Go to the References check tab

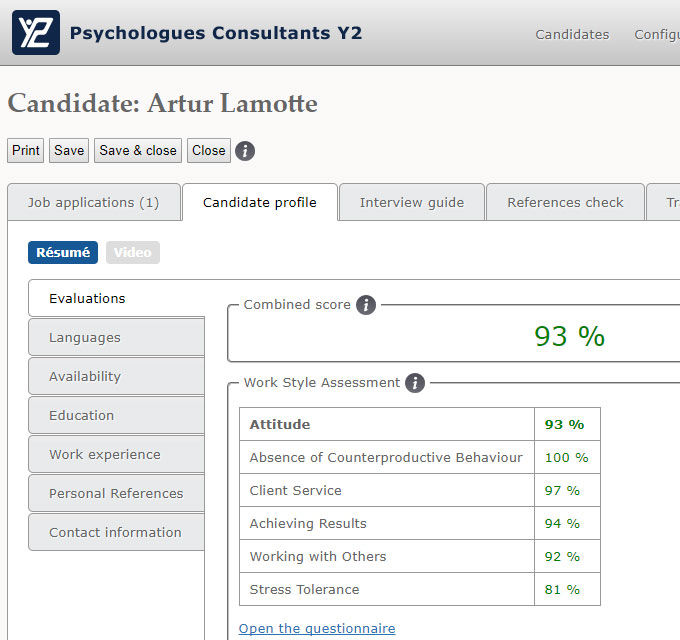pos(566,202)
